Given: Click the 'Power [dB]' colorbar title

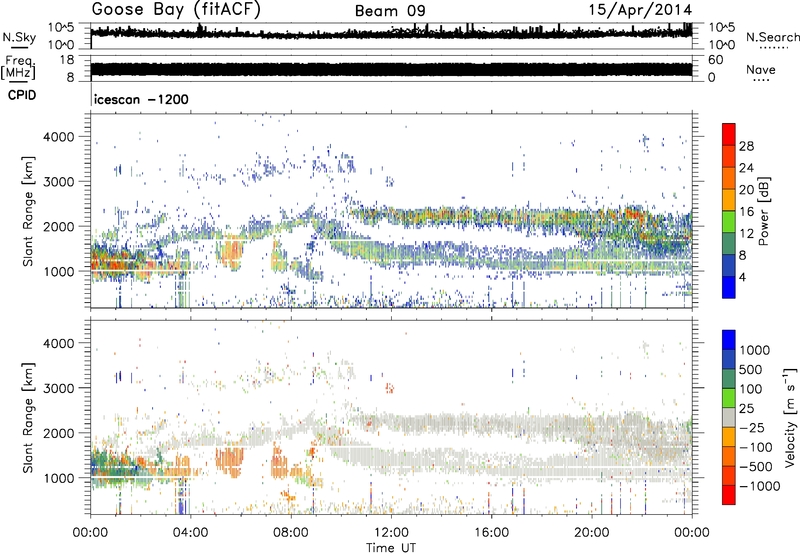Looking at the screenshot, I should tap(763, 211).
